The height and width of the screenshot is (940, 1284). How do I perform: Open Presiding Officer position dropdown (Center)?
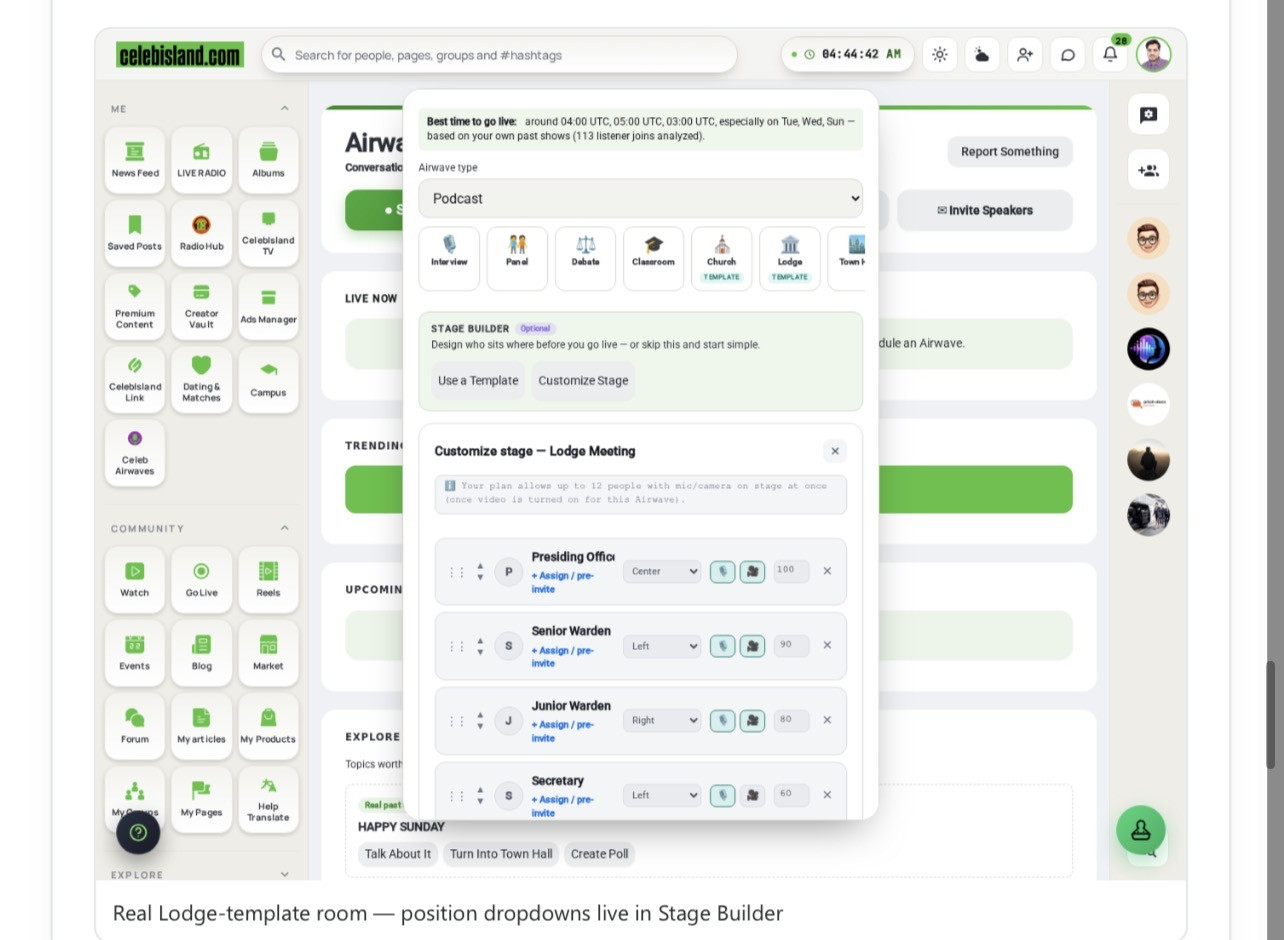pyautogui.click(x=662, y=571)
